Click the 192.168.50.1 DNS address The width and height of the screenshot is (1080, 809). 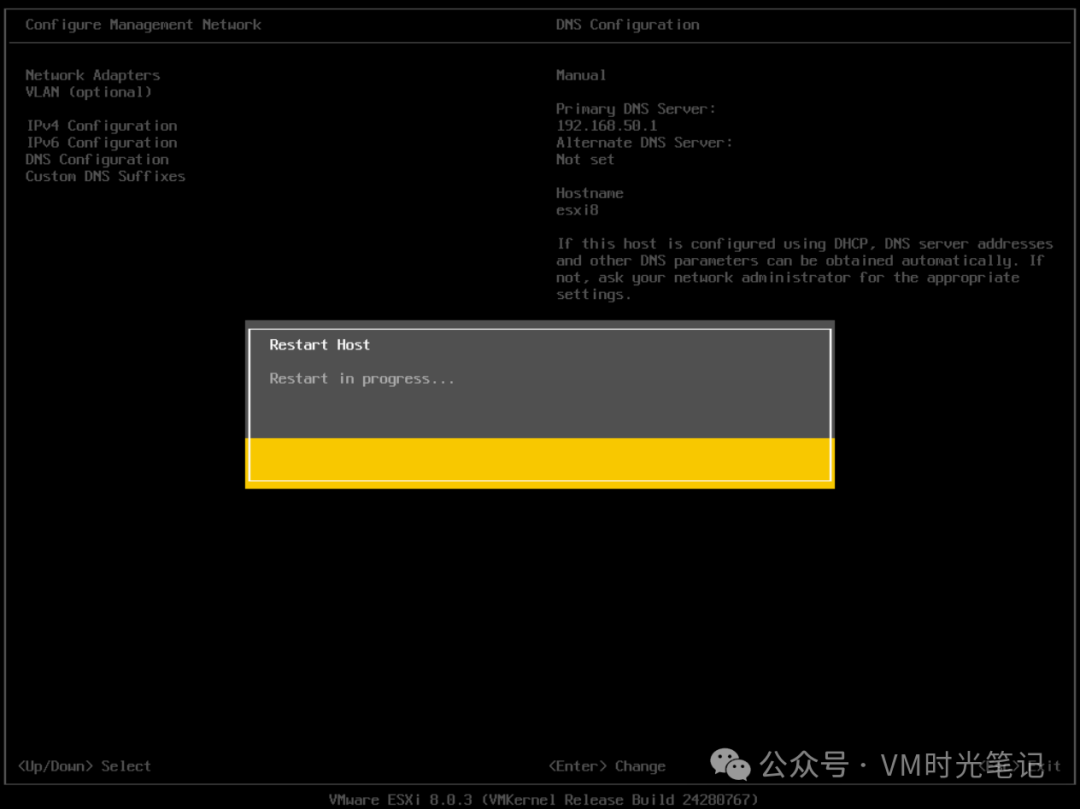point(606,125)
